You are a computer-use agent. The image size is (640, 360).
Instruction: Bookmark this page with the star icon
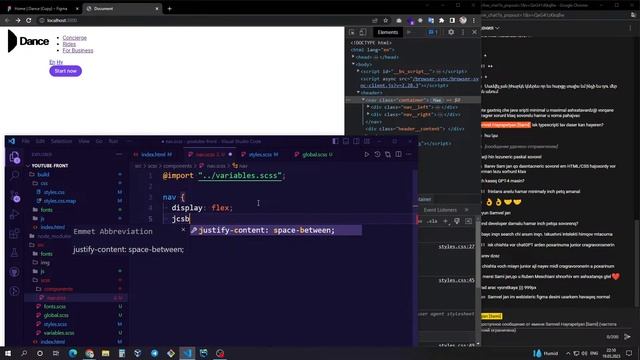pos(385,20)
